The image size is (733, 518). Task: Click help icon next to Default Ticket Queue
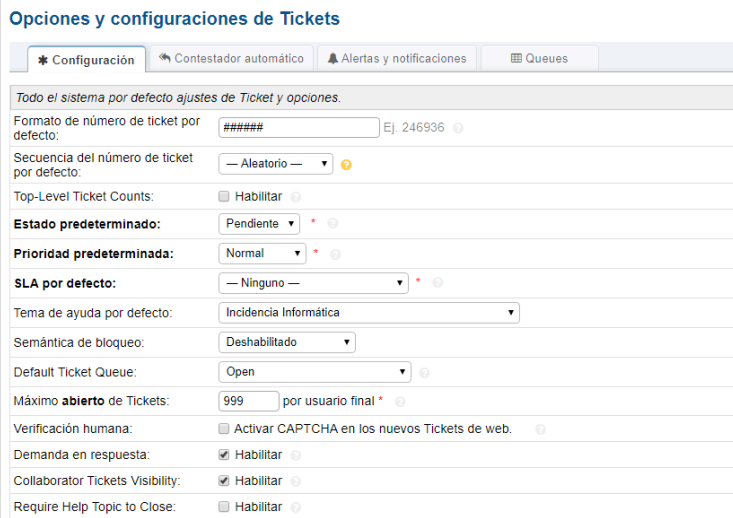pyautogui.click(x=425, y=372)
